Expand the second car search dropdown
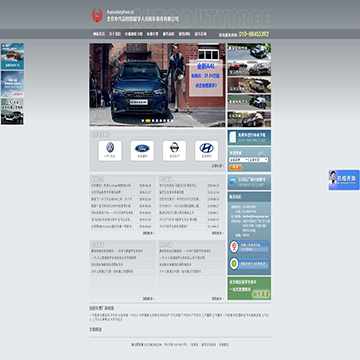Screen dimensions: 360x360 pos(258,160)
